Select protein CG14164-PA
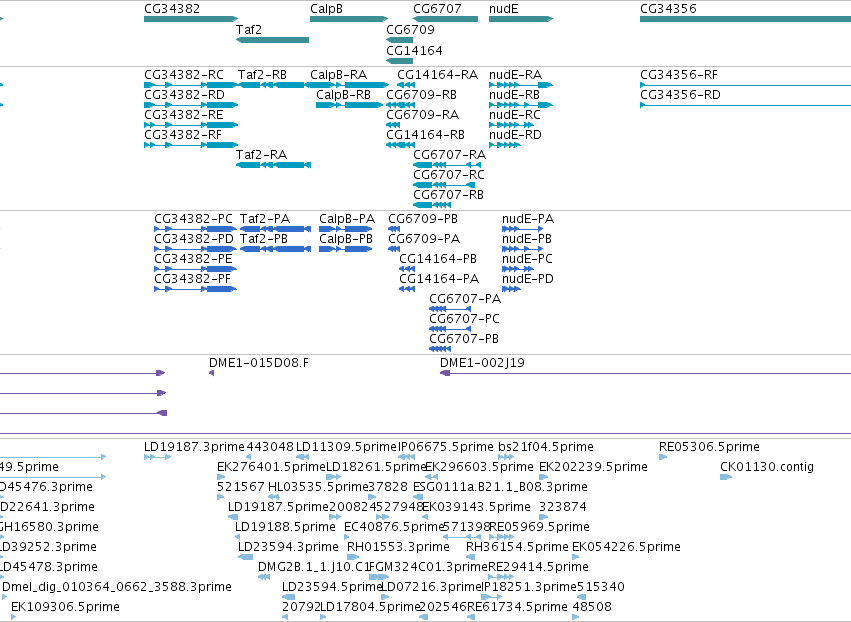The height and width of the screenshot is (622, 851). point(439,279)
